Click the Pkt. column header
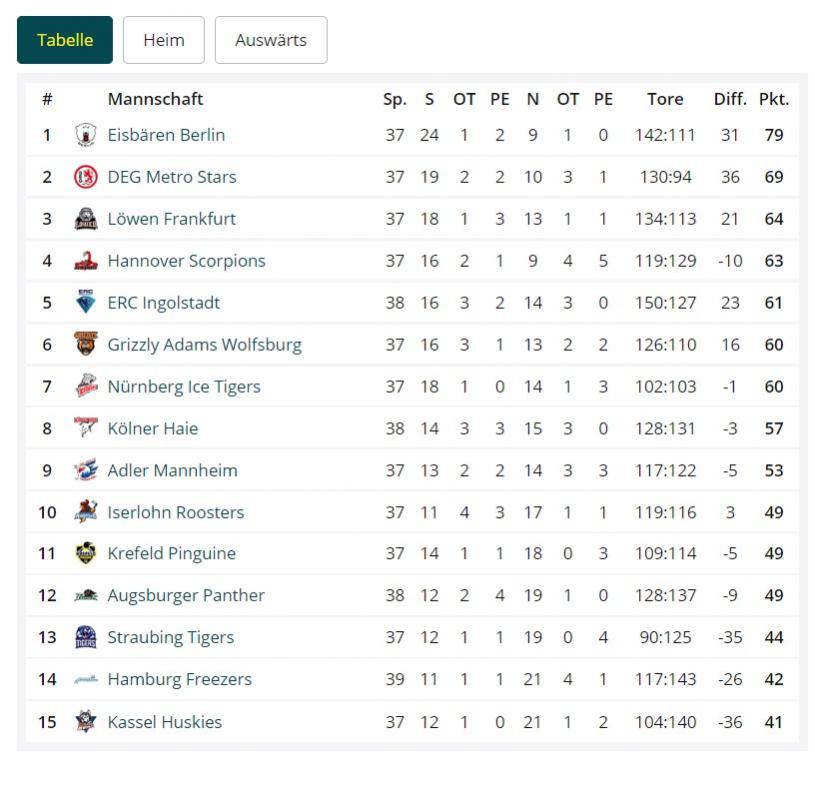Screen dimensions: 815x794 click(x=774, y=99)
